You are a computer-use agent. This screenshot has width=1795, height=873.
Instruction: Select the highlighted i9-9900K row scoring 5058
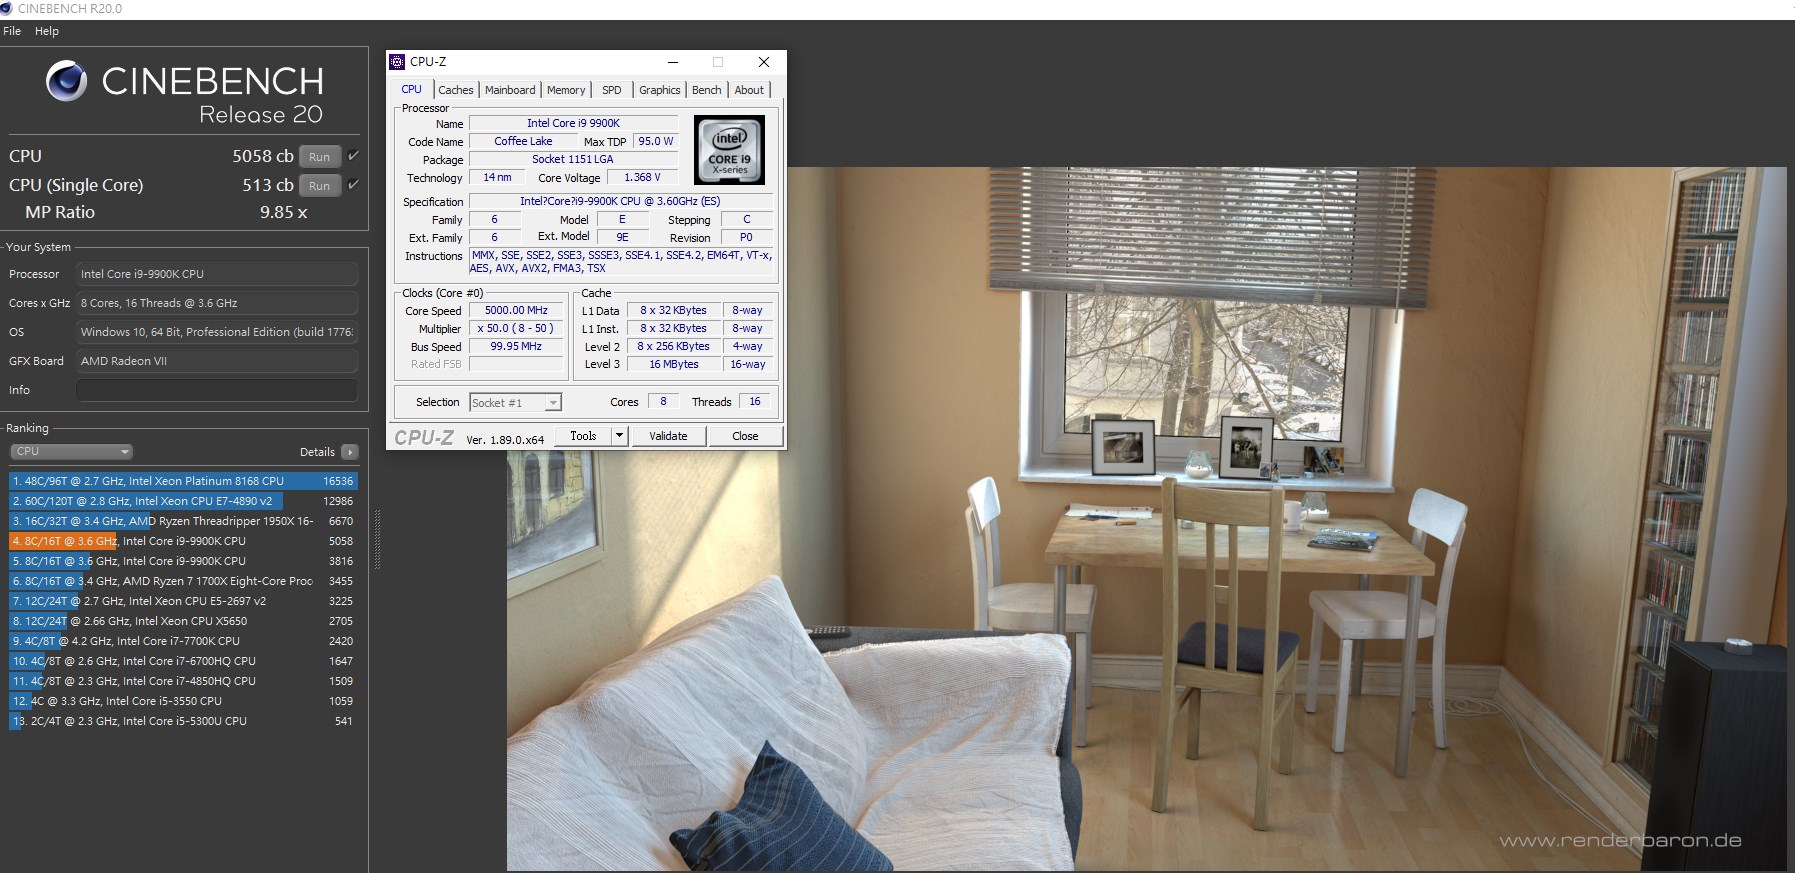[183, 541]
